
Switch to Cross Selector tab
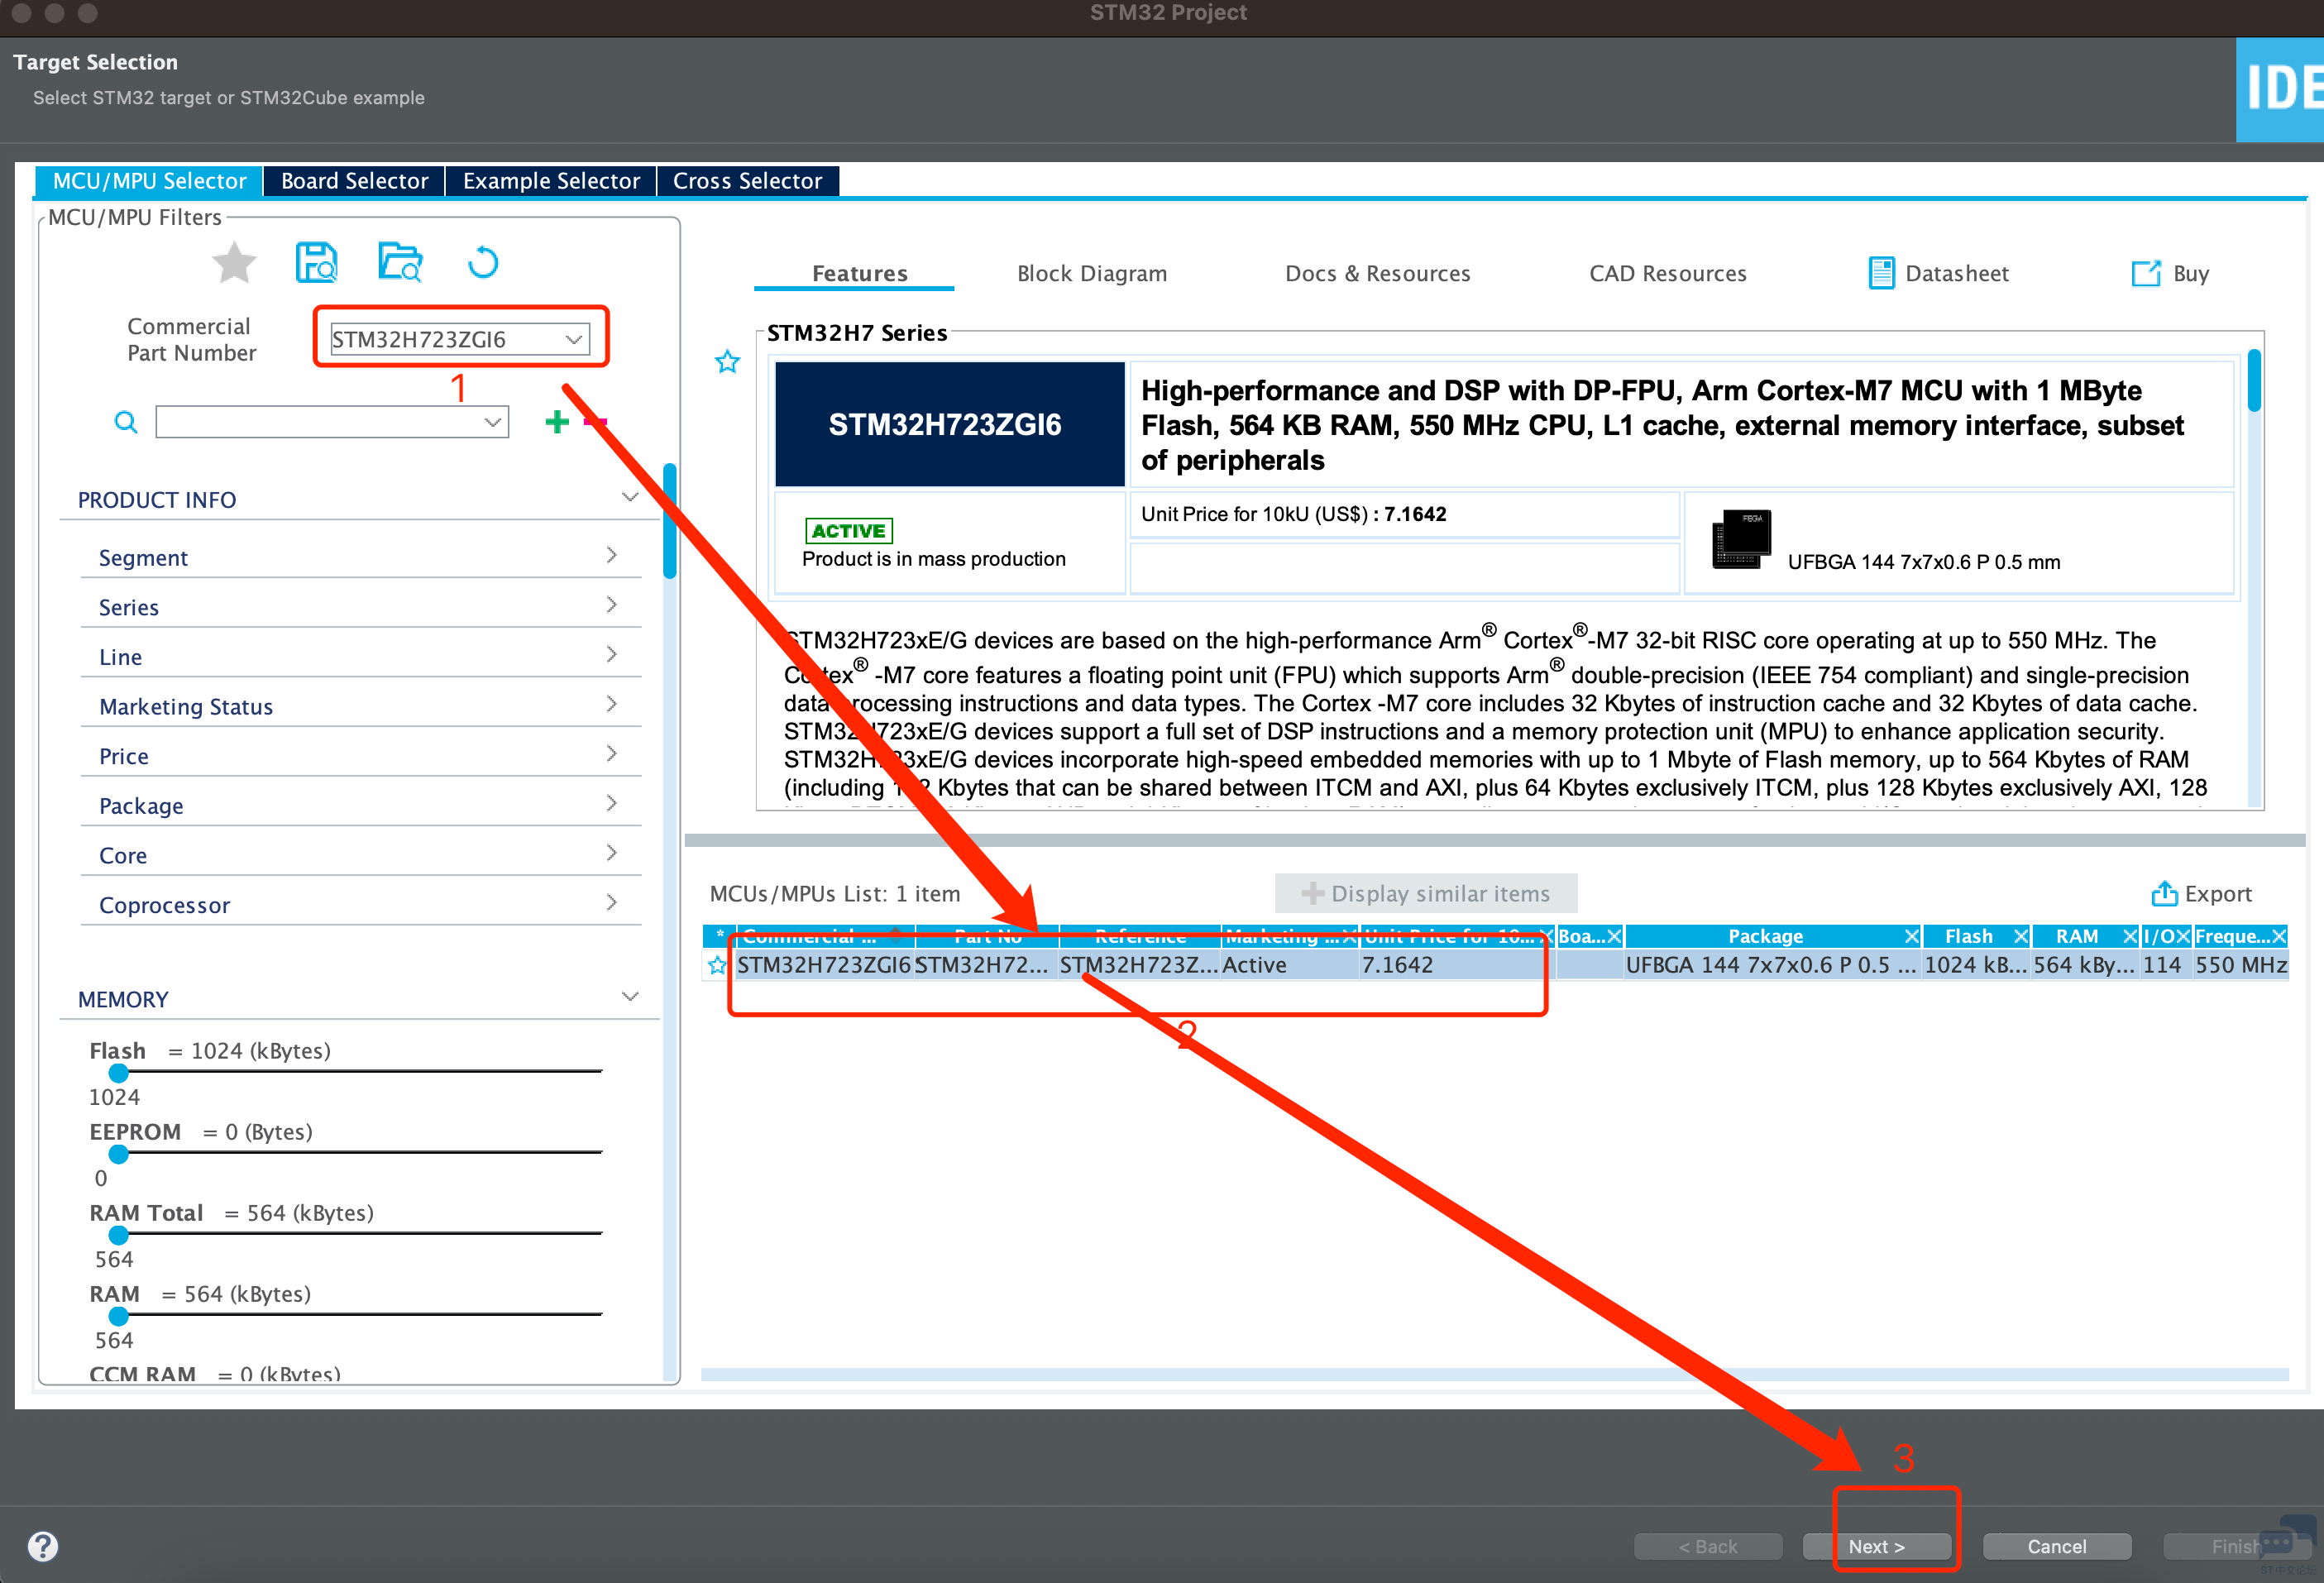click(x=747, y=181)
